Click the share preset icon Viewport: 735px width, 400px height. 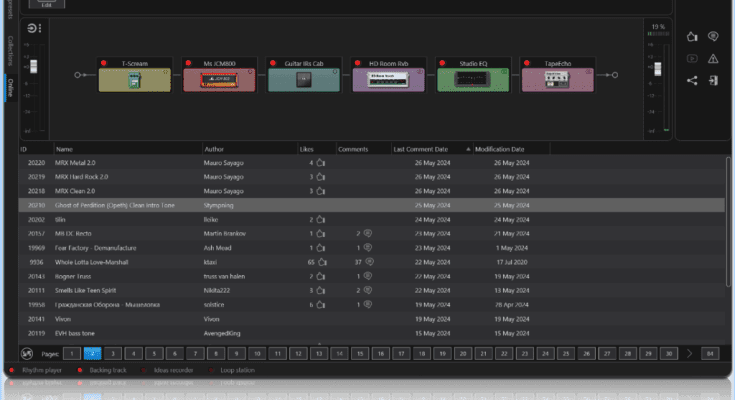coord(692,81)
